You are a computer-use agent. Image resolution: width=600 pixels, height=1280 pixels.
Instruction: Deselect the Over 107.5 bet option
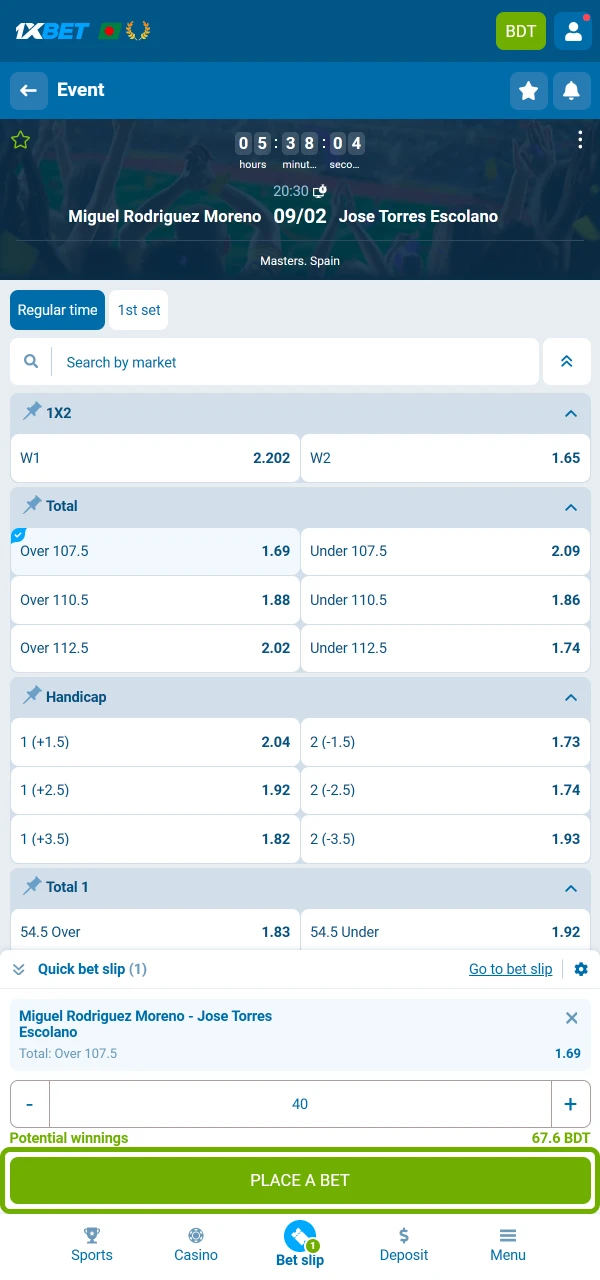(155, 551)
